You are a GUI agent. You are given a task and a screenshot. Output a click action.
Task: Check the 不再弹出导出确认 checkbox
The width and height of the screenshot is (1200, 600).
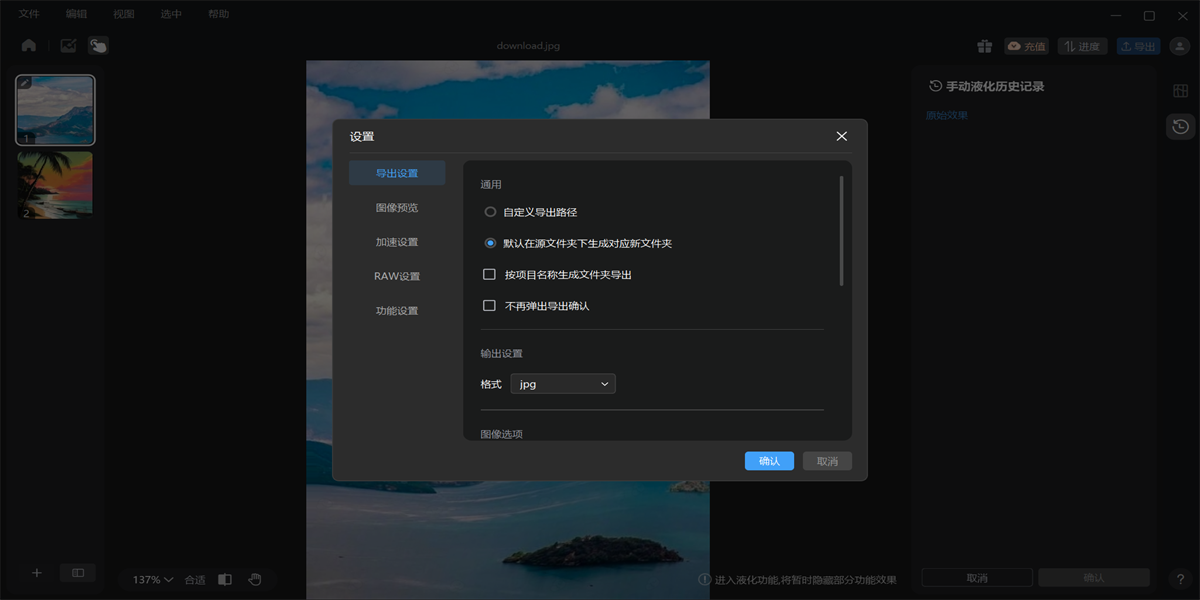490,305
